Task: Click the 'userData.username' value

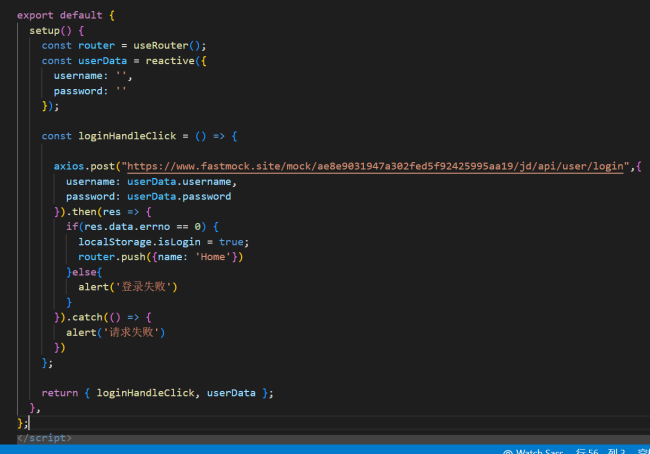Action: 179,182
